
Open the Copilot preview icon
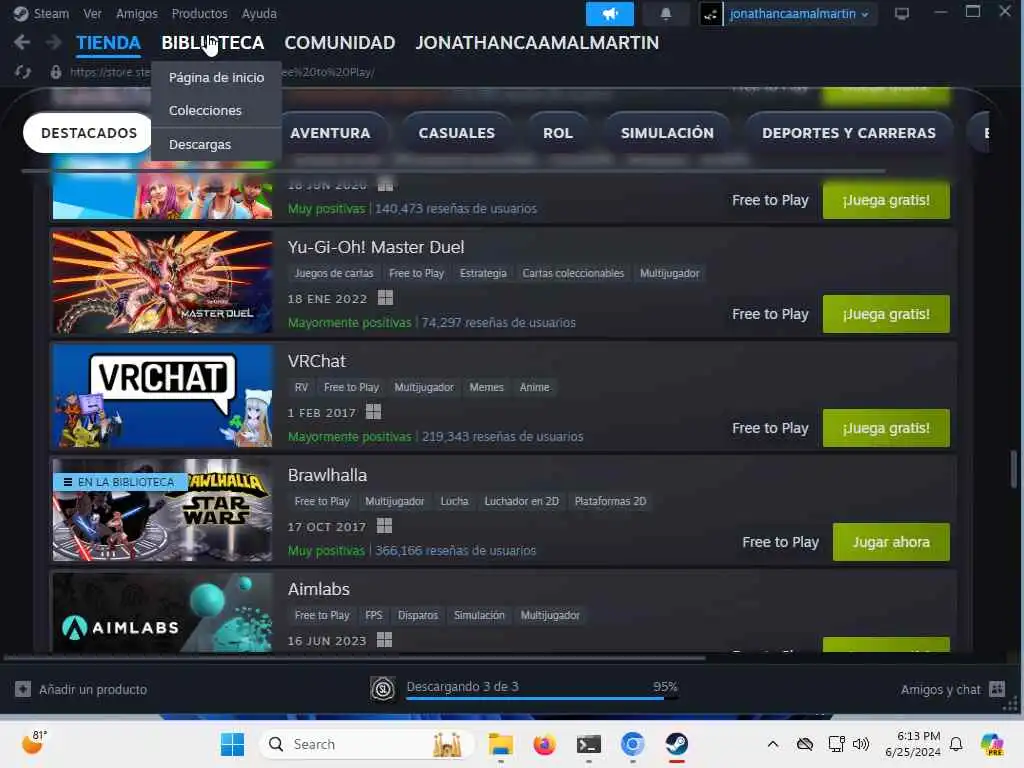[992, 744]
